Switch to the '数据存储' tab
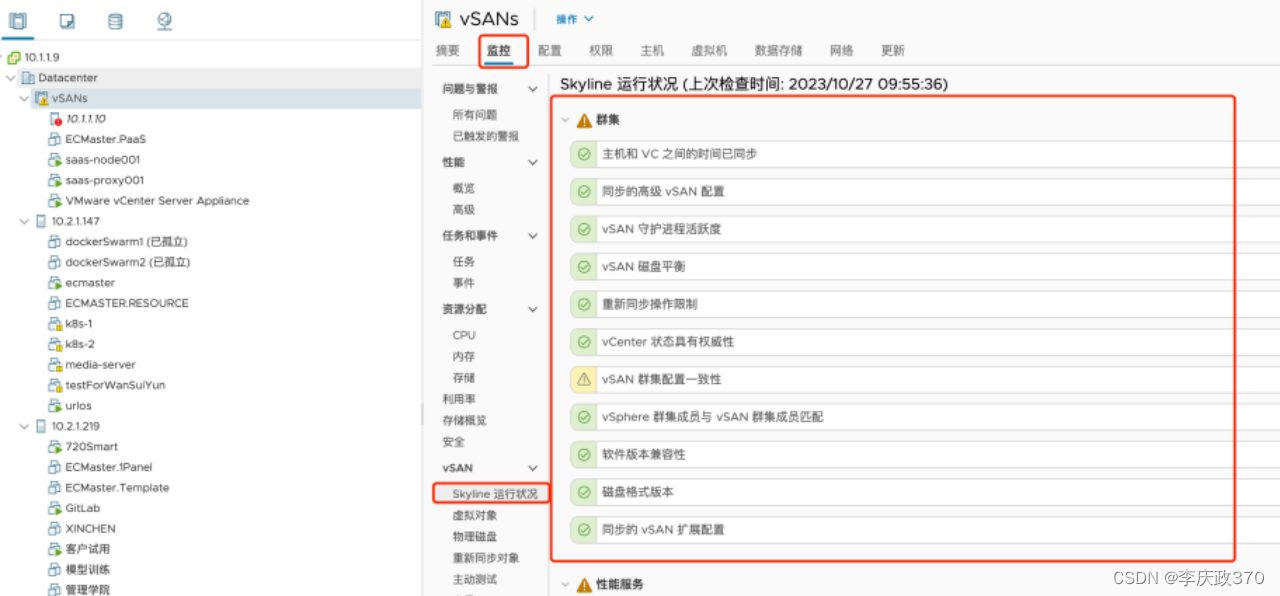 click(779, 51)
